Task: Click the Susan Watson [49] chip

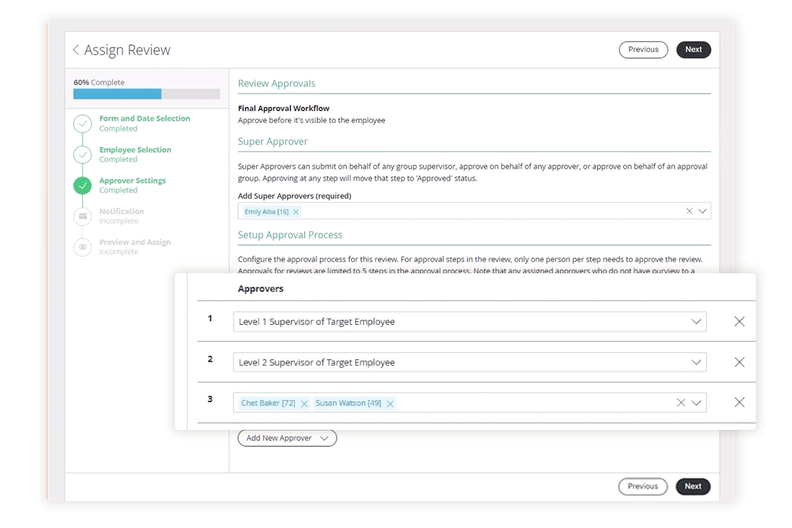Action: [x=354, y=403]
